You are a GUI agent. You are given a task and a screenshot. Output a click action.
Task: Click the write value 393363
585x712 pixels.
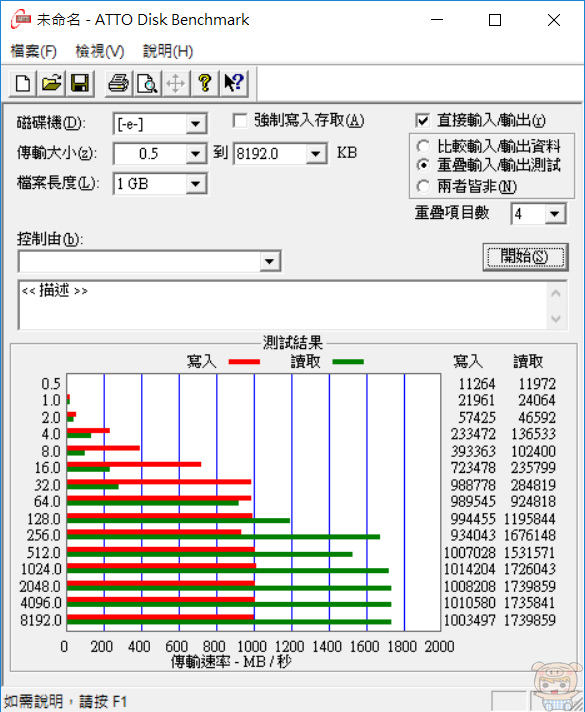(x=473, y=451)
